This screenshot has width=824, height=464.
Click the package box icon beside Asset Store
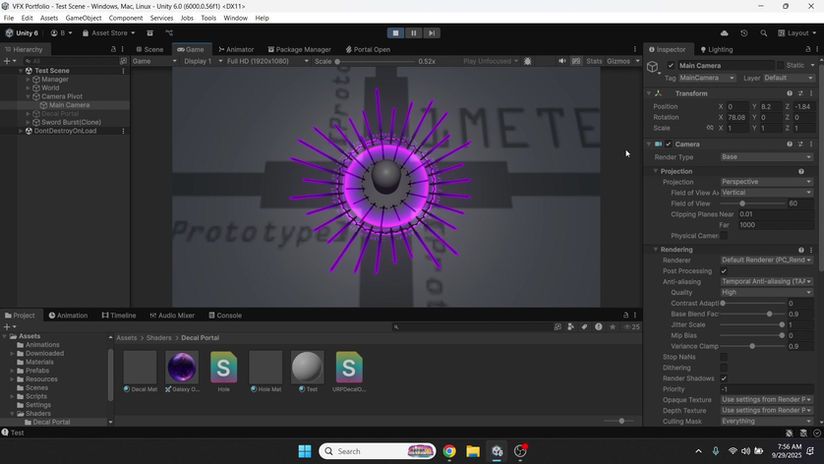point(150,33)
